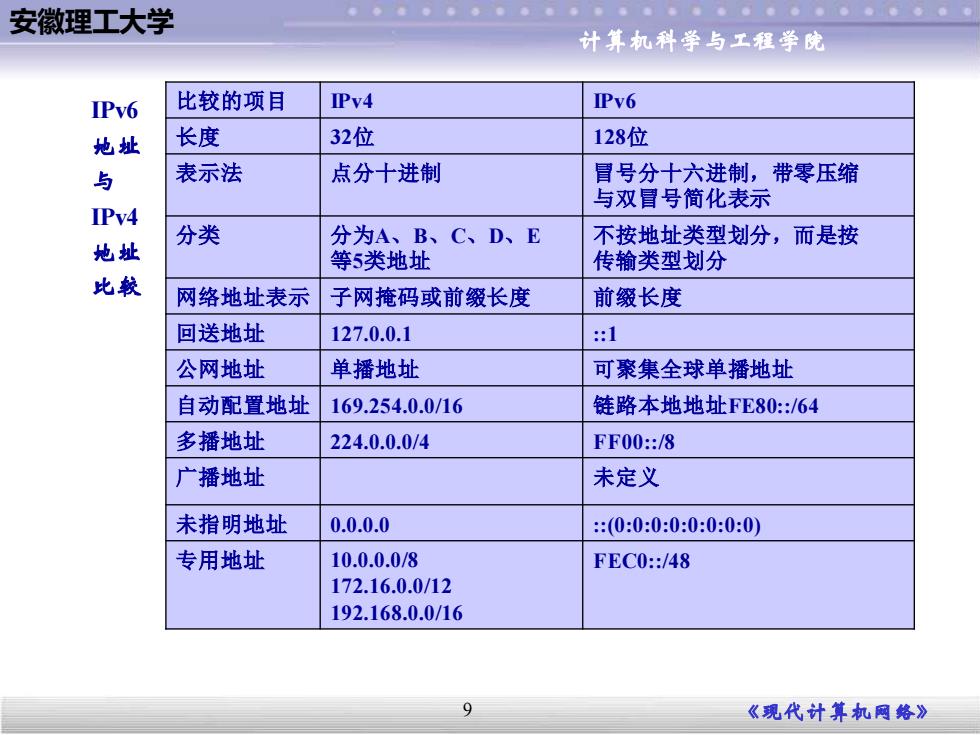Image resolution: width=980 pixels, height=735 pixels.
Task: Click the 172.16.0.0/12 address text
Action: coord(391,586)
